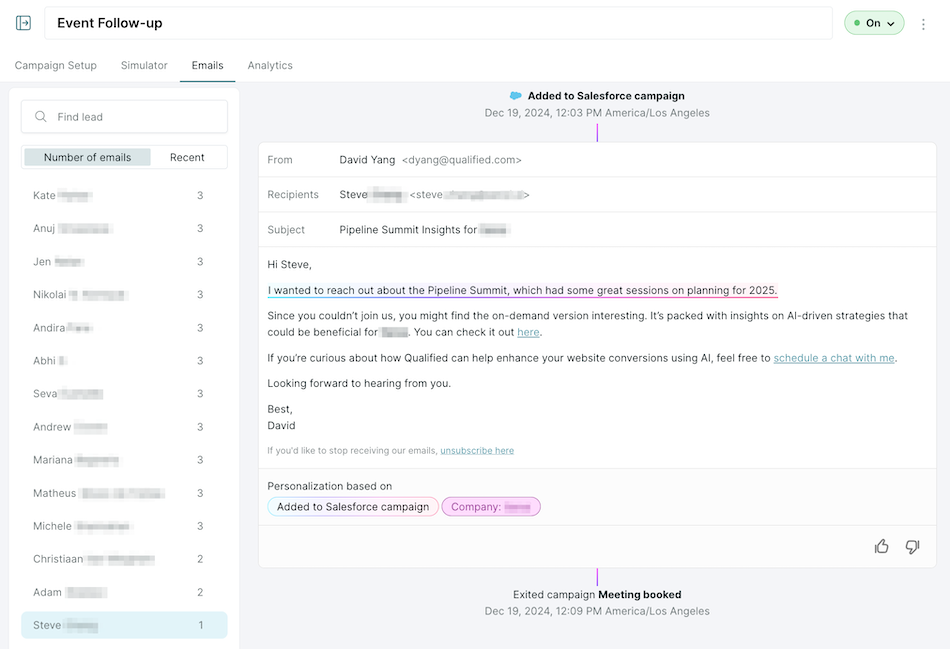Open the on-demand 'here' link

pyautogui.click(x=528, y=332)
